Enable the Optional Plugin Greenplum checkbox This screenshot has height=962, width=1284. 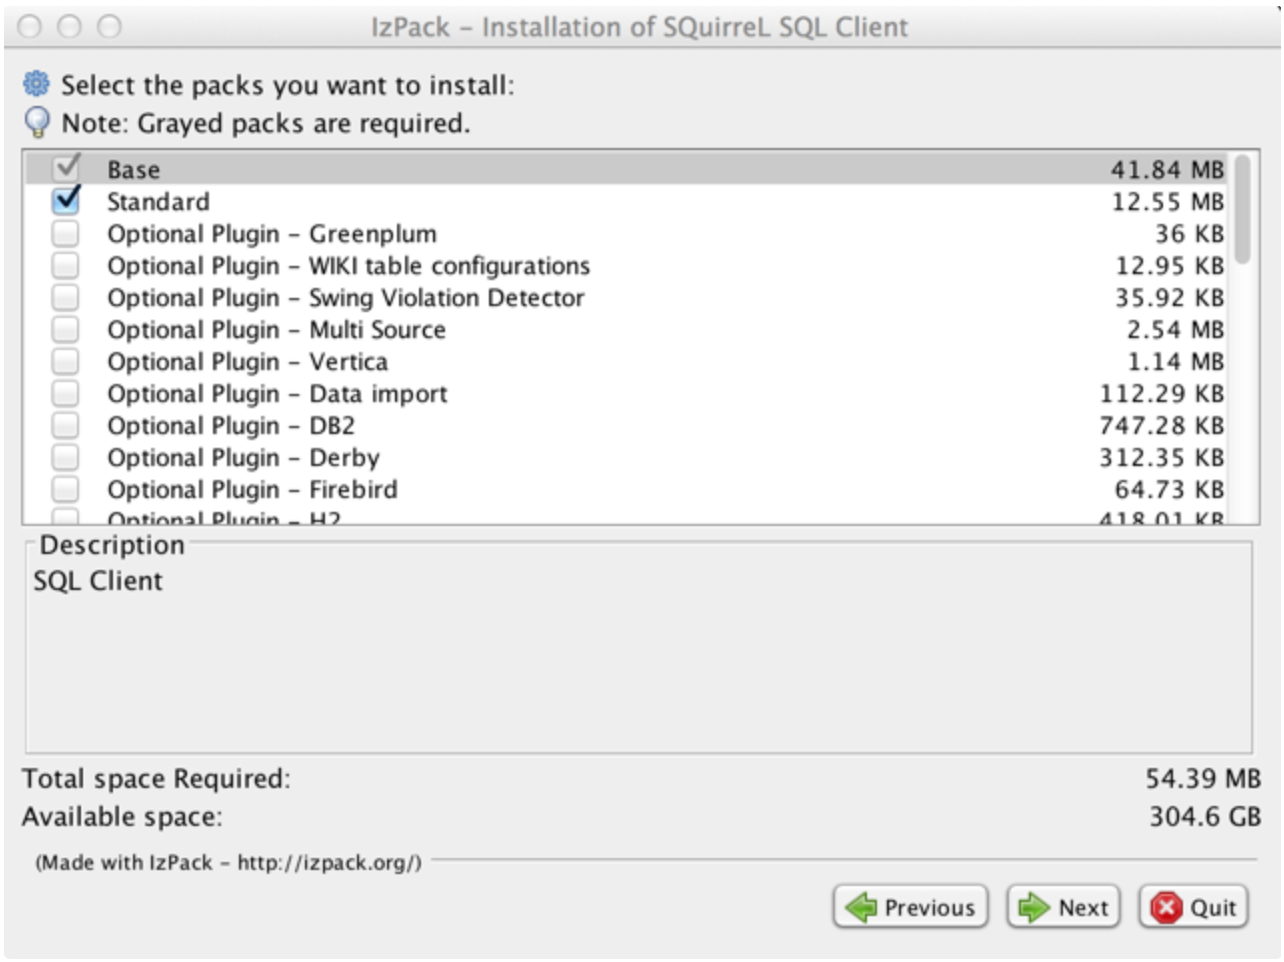click(x=66, y=233)
